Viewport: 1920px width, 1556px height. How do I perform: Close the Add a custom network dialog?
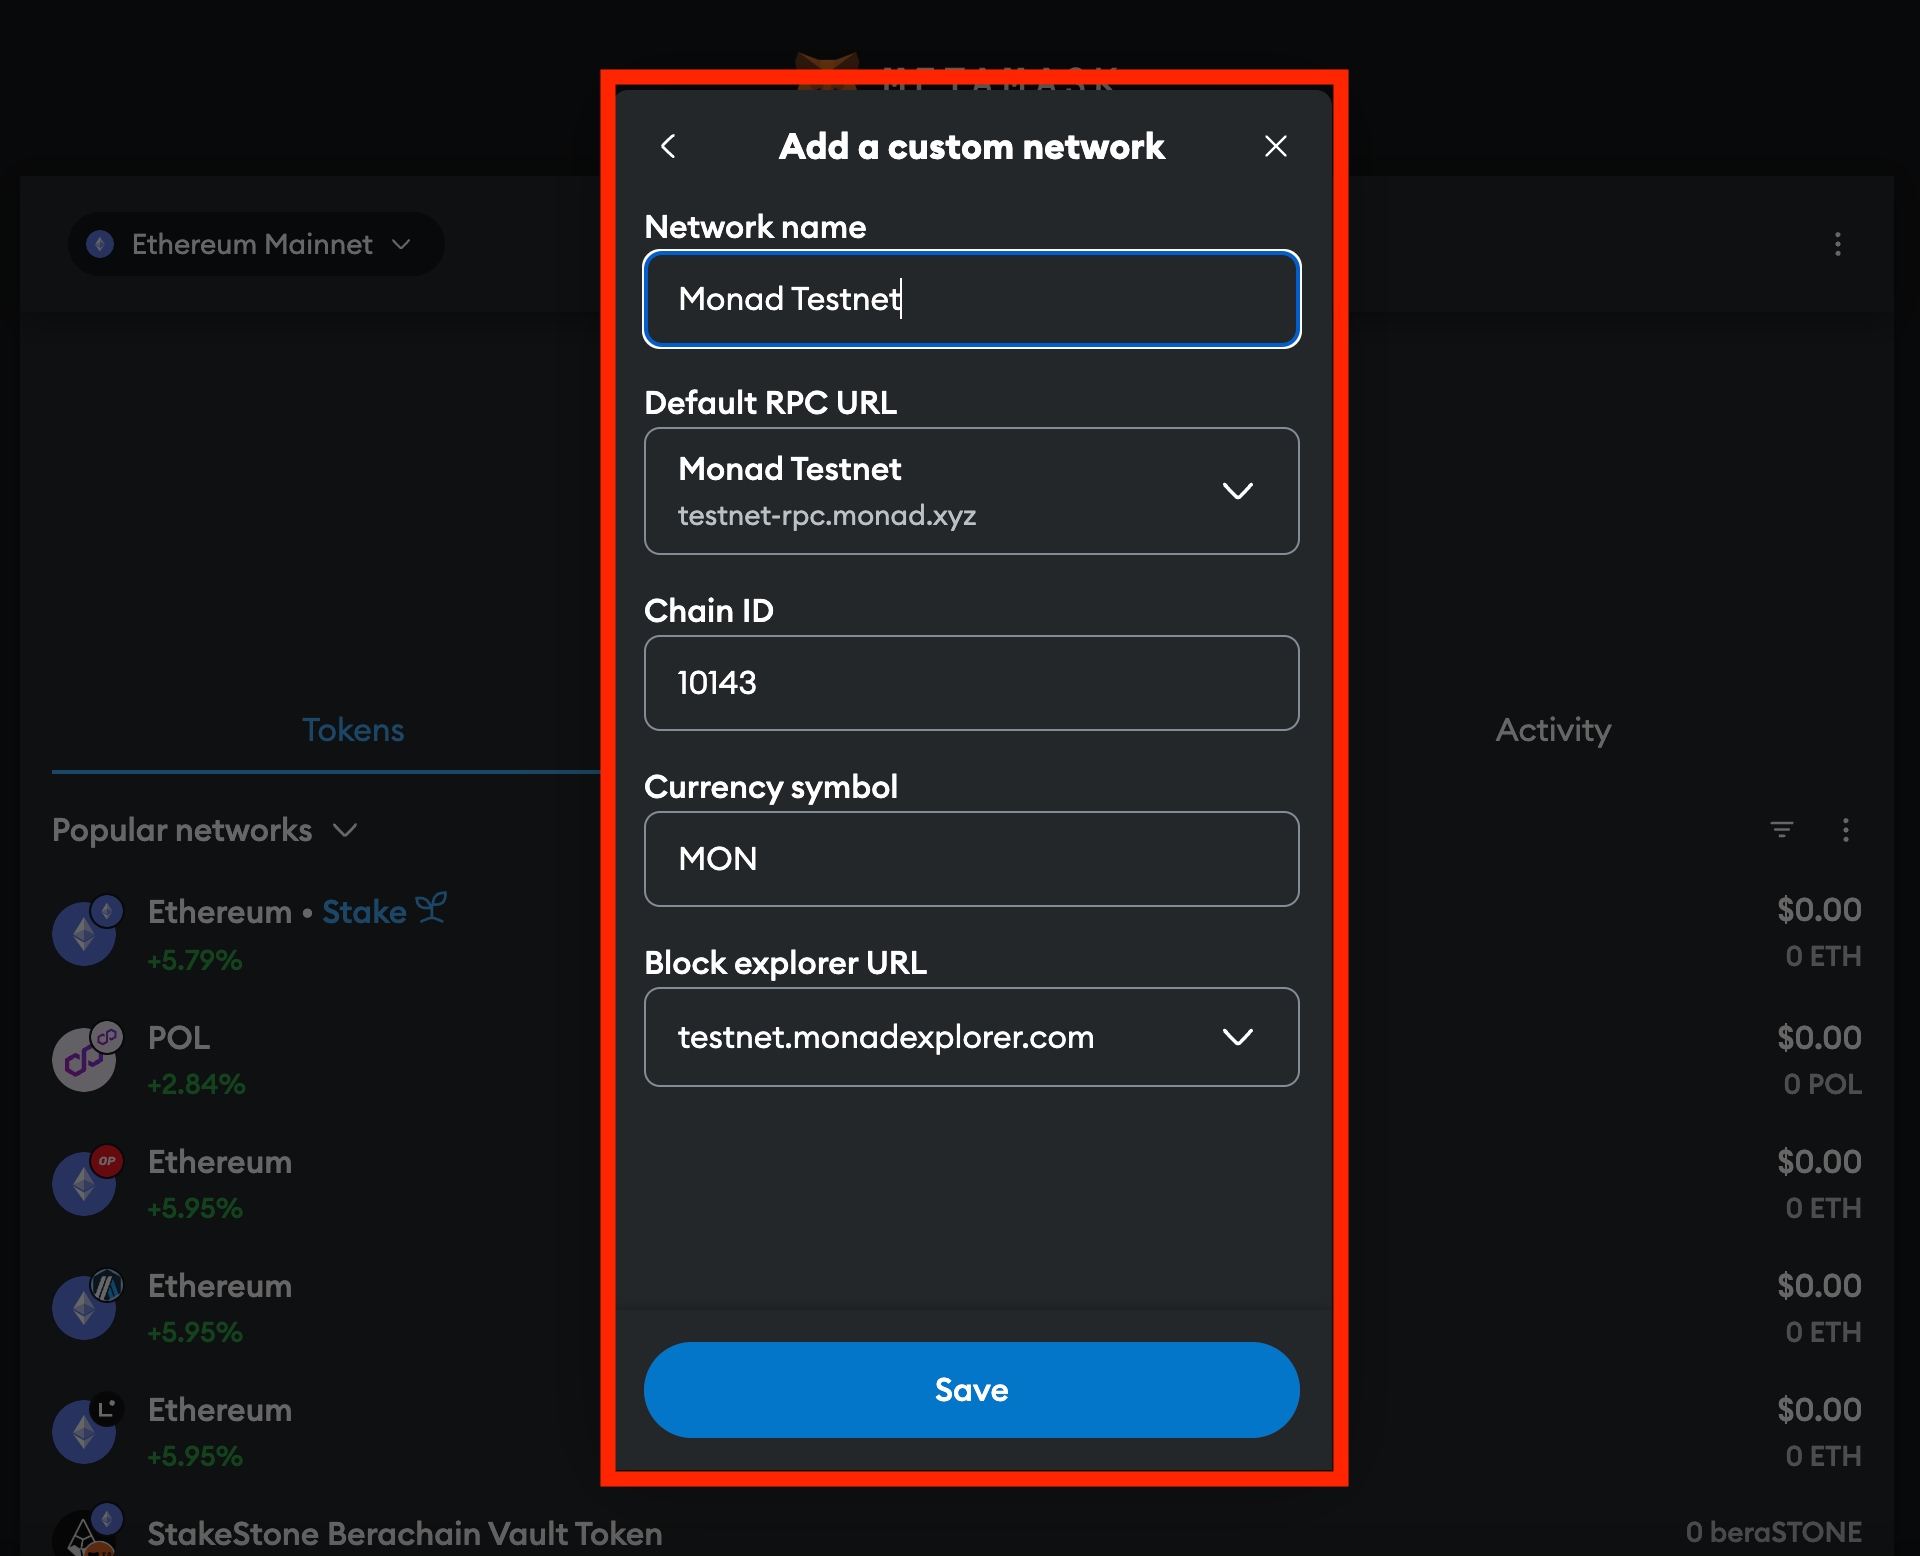1275,147
